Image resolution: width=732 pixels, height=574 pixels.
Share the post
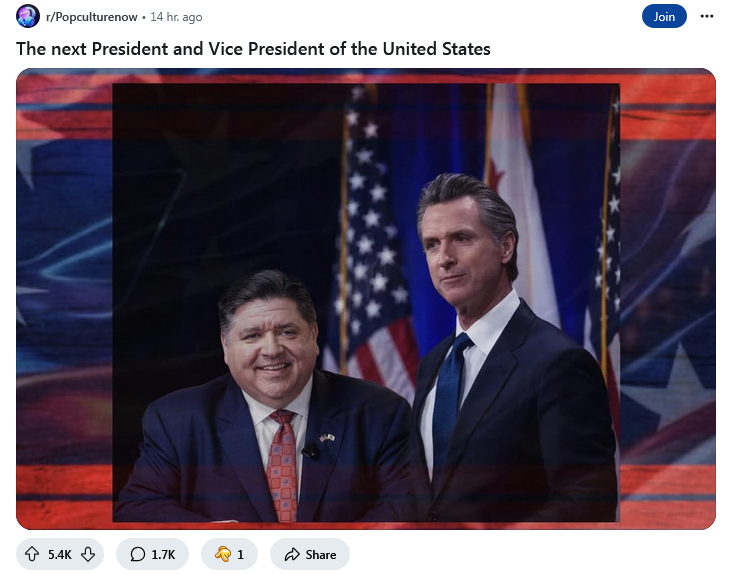pyautogui.click(x=310, y=554)
